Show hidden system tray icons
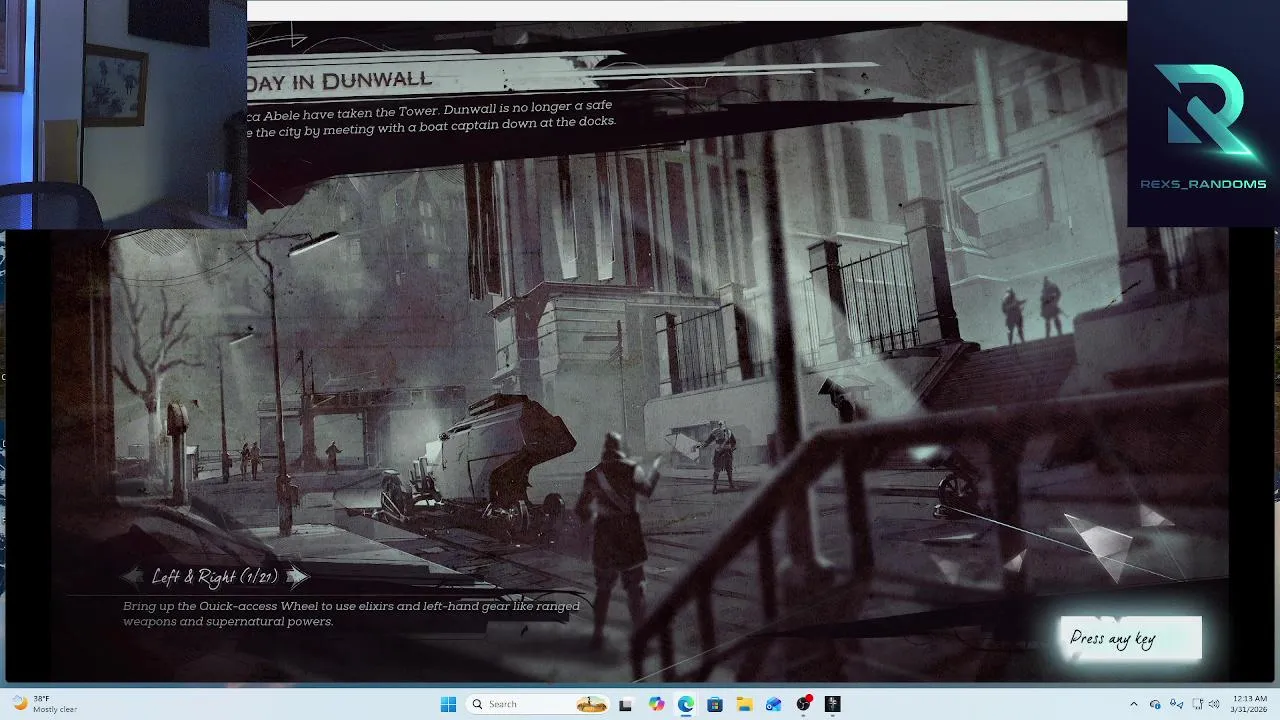Screen dimensions: 1280x720 1133,704
